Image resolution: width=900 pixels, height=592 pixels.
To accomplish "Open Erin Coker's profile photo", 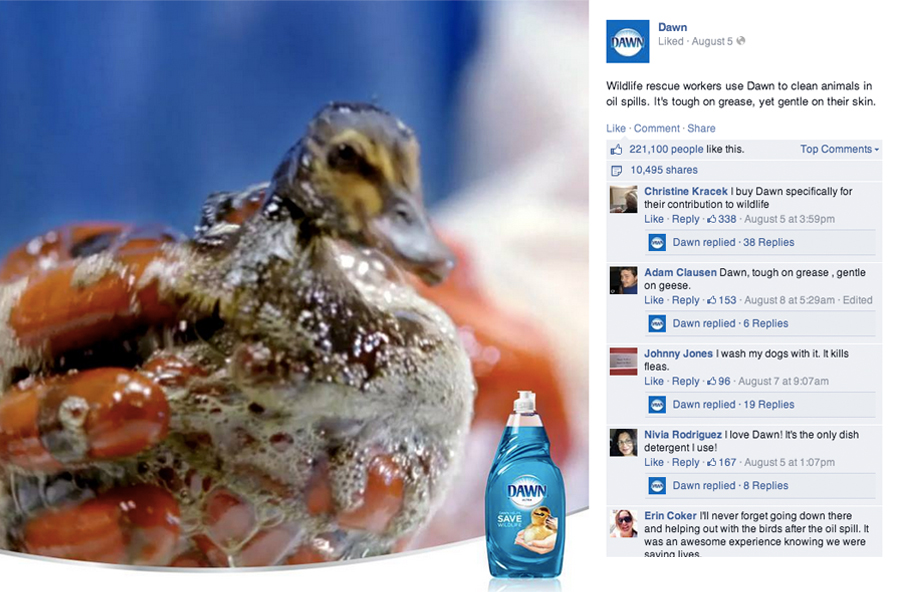I will [x=623, y=524].
